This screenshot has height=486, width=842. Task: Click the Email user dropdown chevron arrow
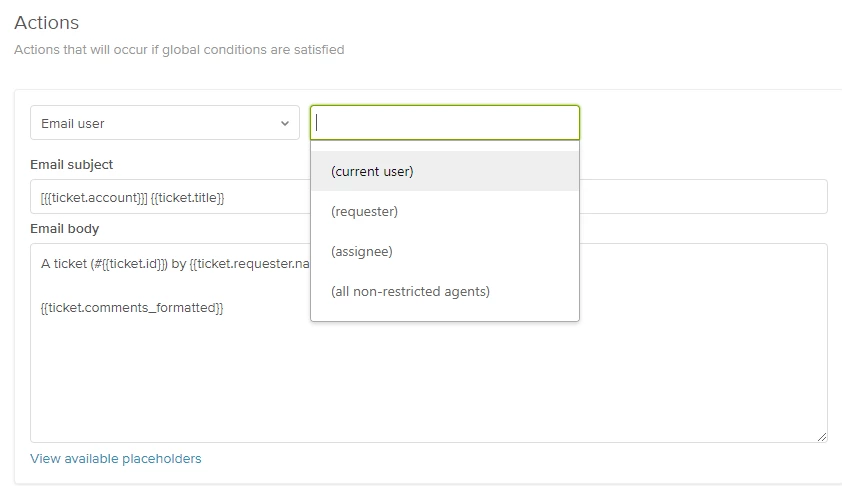coord(285,124)
